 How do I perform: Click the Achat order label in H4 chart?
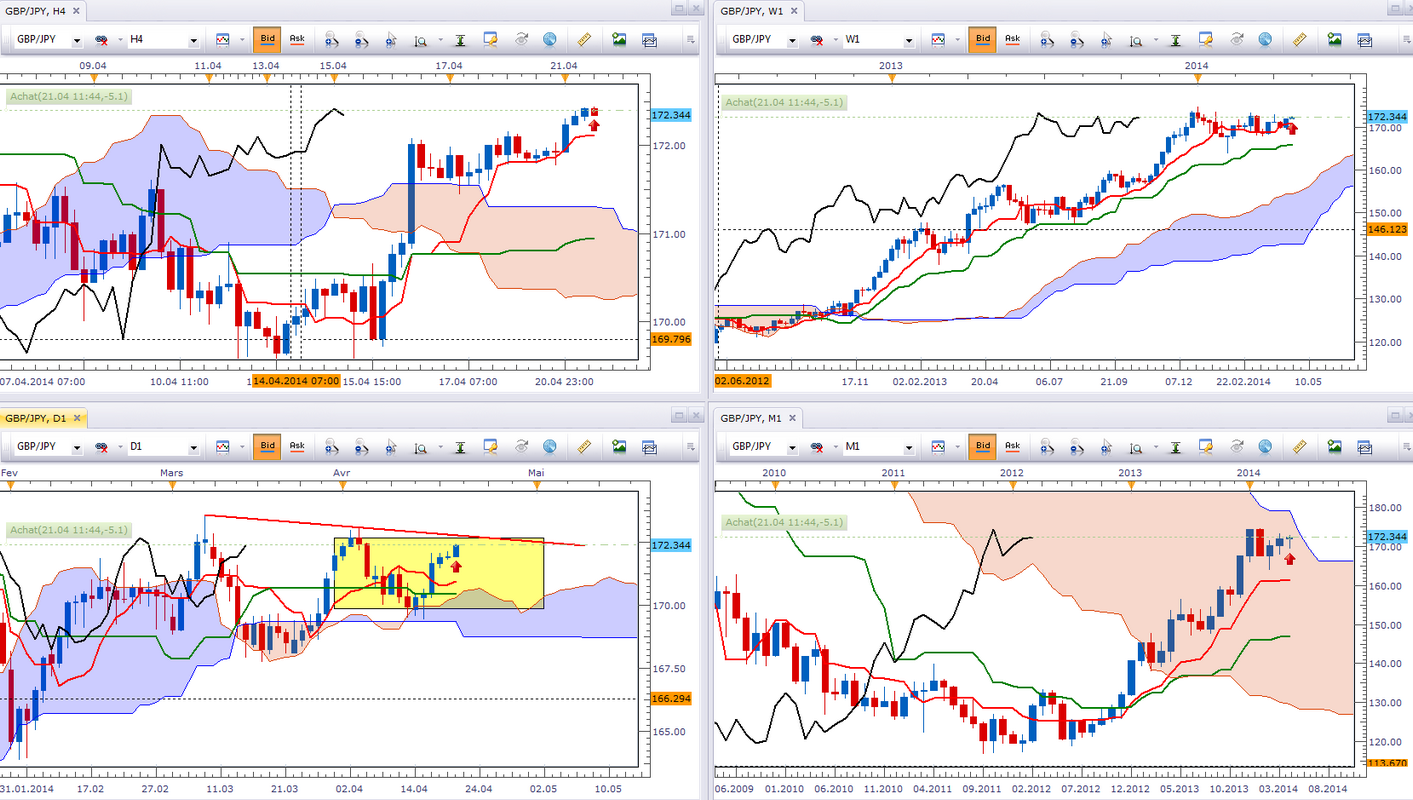click(x=70, y=97)
